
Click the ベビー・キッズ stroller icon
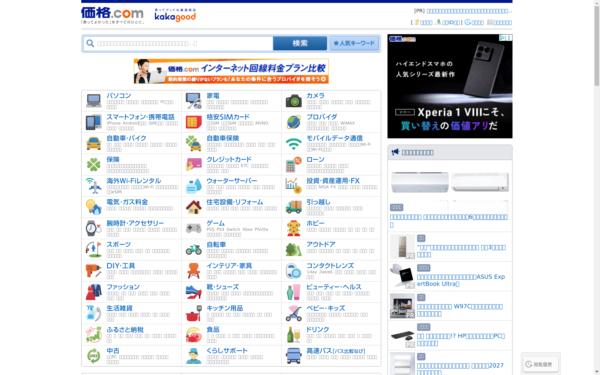[x=293, y=313]
